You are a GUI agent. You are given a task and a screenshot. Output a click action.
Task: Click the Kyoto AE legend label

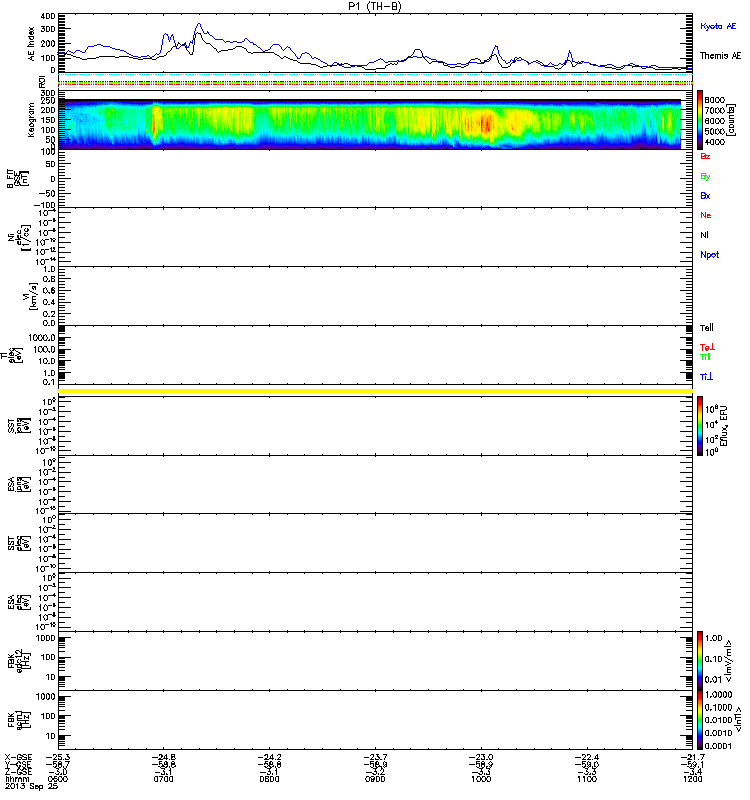pyautogui.click(x=719, y=24)
